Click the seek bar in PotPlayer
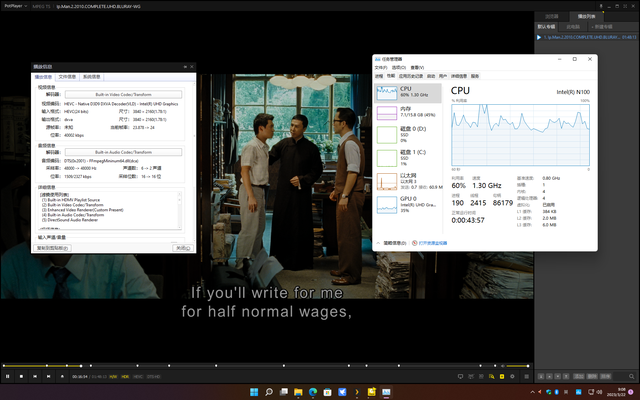The image size is (640, 400). point(249,366)
